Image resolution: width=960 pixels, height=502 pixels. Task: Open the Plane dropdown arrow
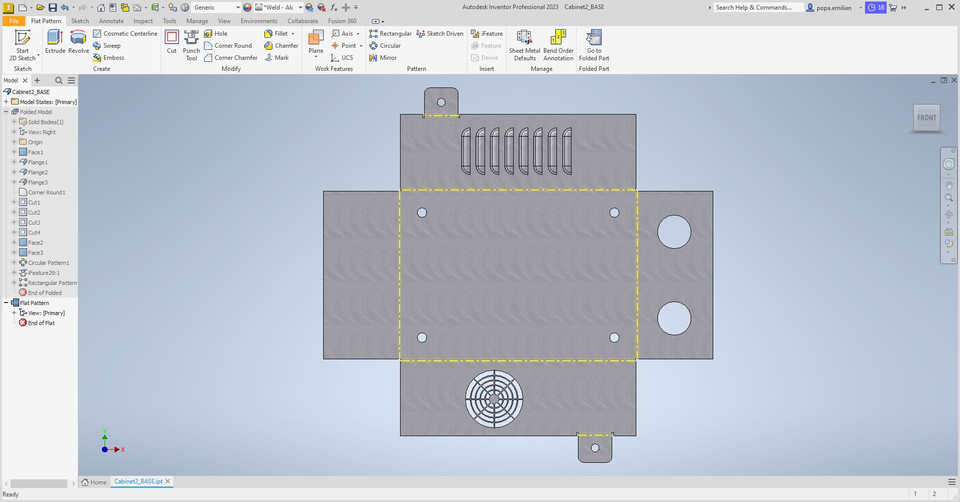316,58
